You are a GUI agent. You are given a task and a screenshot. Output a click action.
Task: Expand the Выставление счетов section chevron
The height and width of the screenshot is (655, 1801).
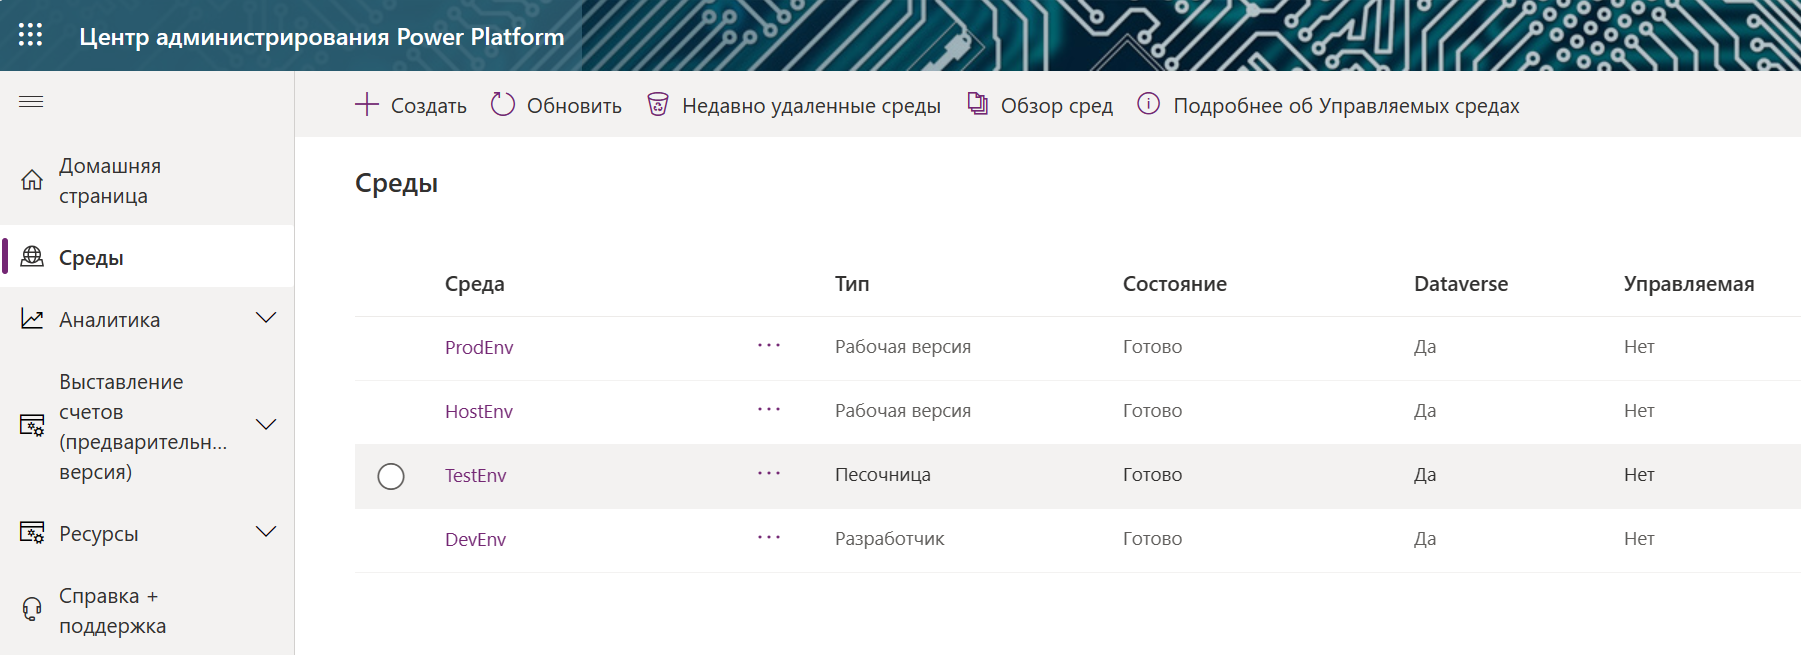click(266, 425)
